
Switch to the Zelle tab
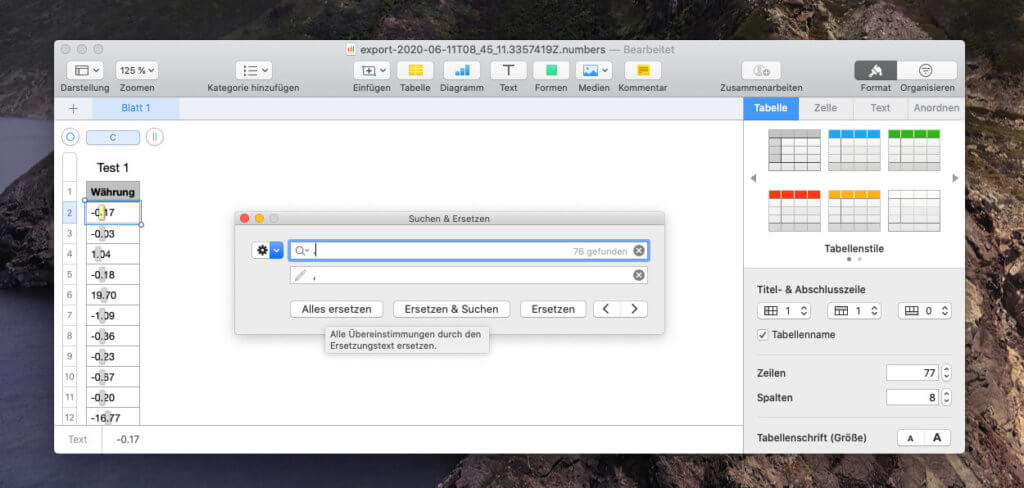pos(825,108)
